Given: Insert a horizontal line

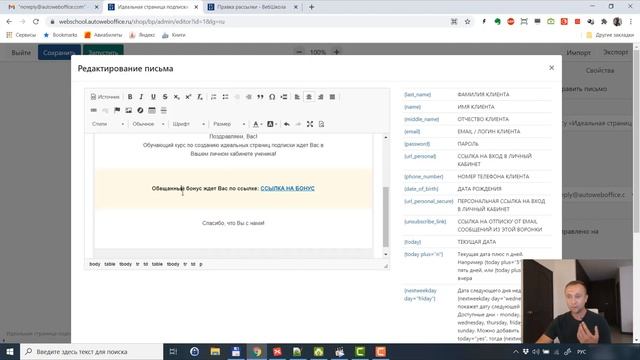Looking at the screenshot, I should tap(164, 110).
